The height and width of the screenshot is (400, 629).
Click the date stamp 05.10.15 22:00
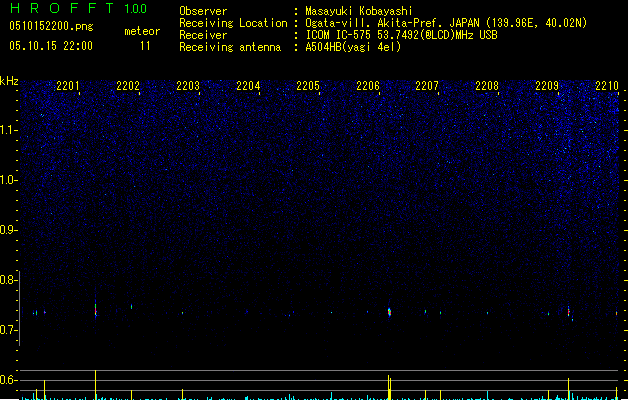coord(51,46)
